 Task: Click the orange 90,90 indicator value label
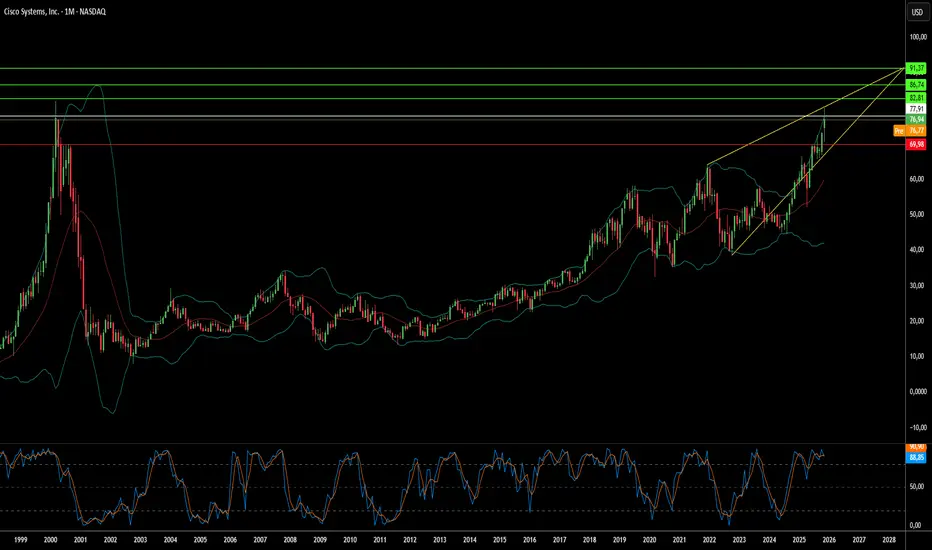916,446
